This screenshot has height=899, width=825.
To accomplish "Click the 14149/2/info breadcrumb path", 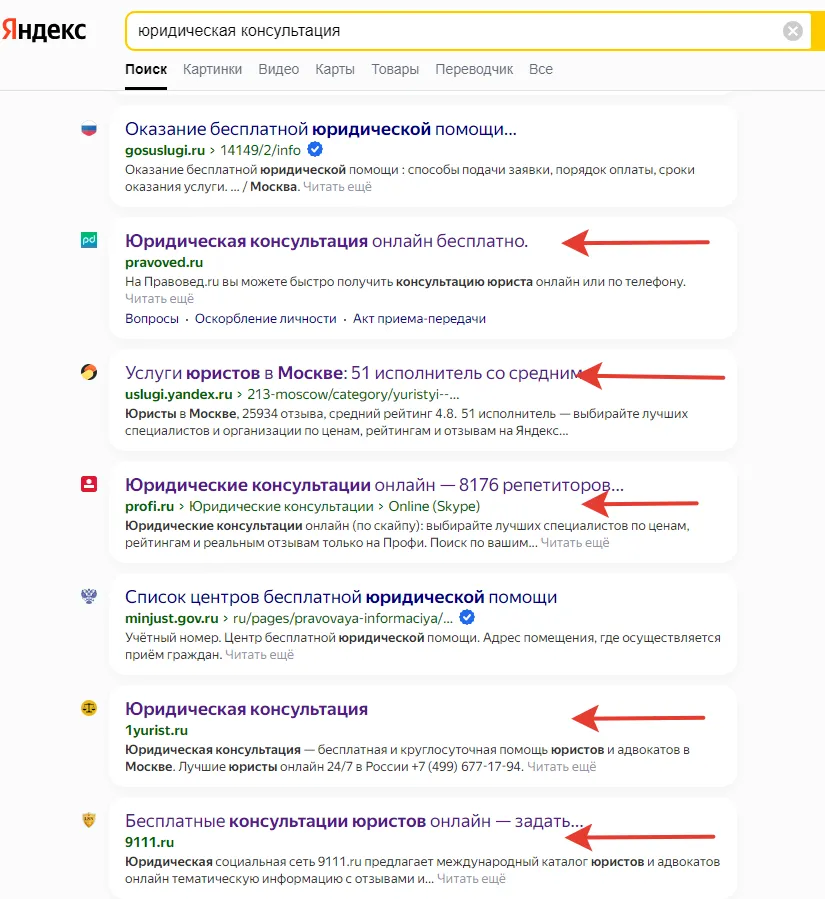I will tap(260, 150).
